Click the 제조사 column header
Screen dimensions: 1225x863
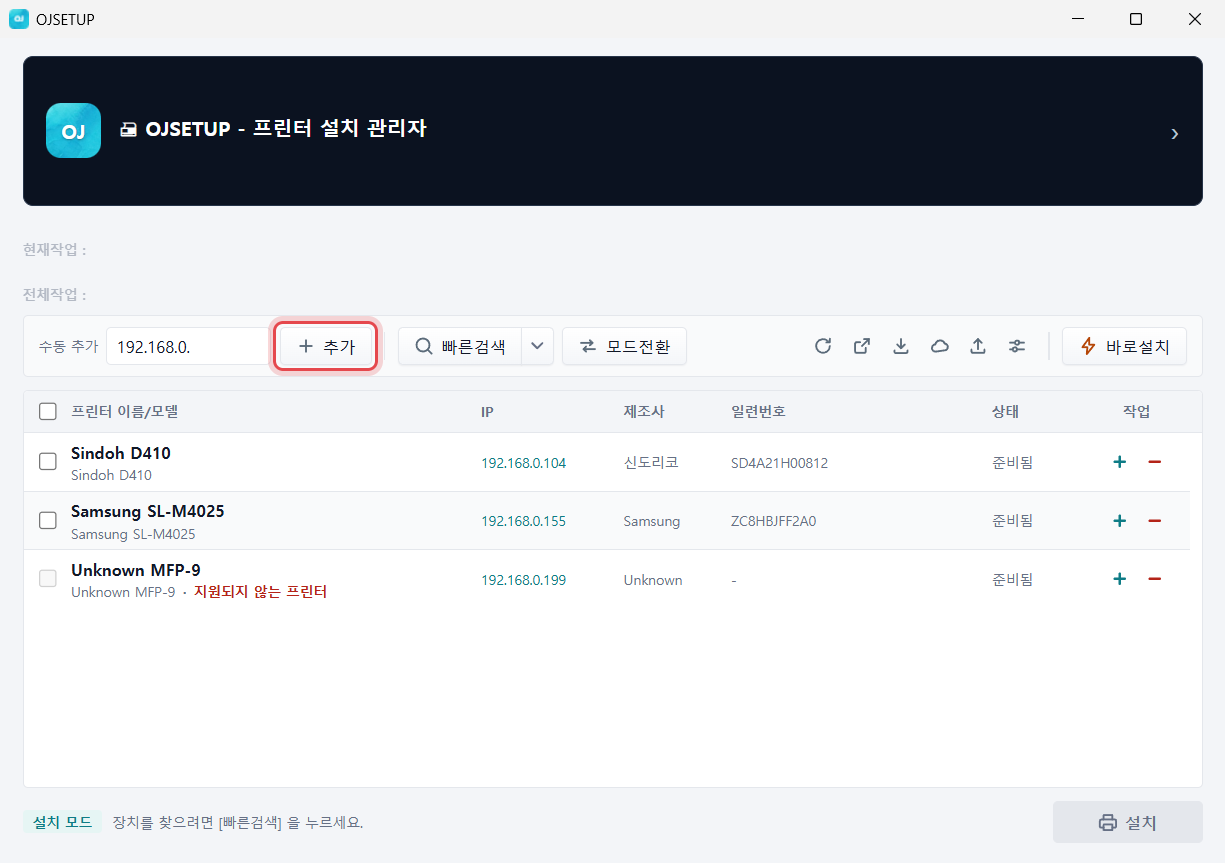644,411
